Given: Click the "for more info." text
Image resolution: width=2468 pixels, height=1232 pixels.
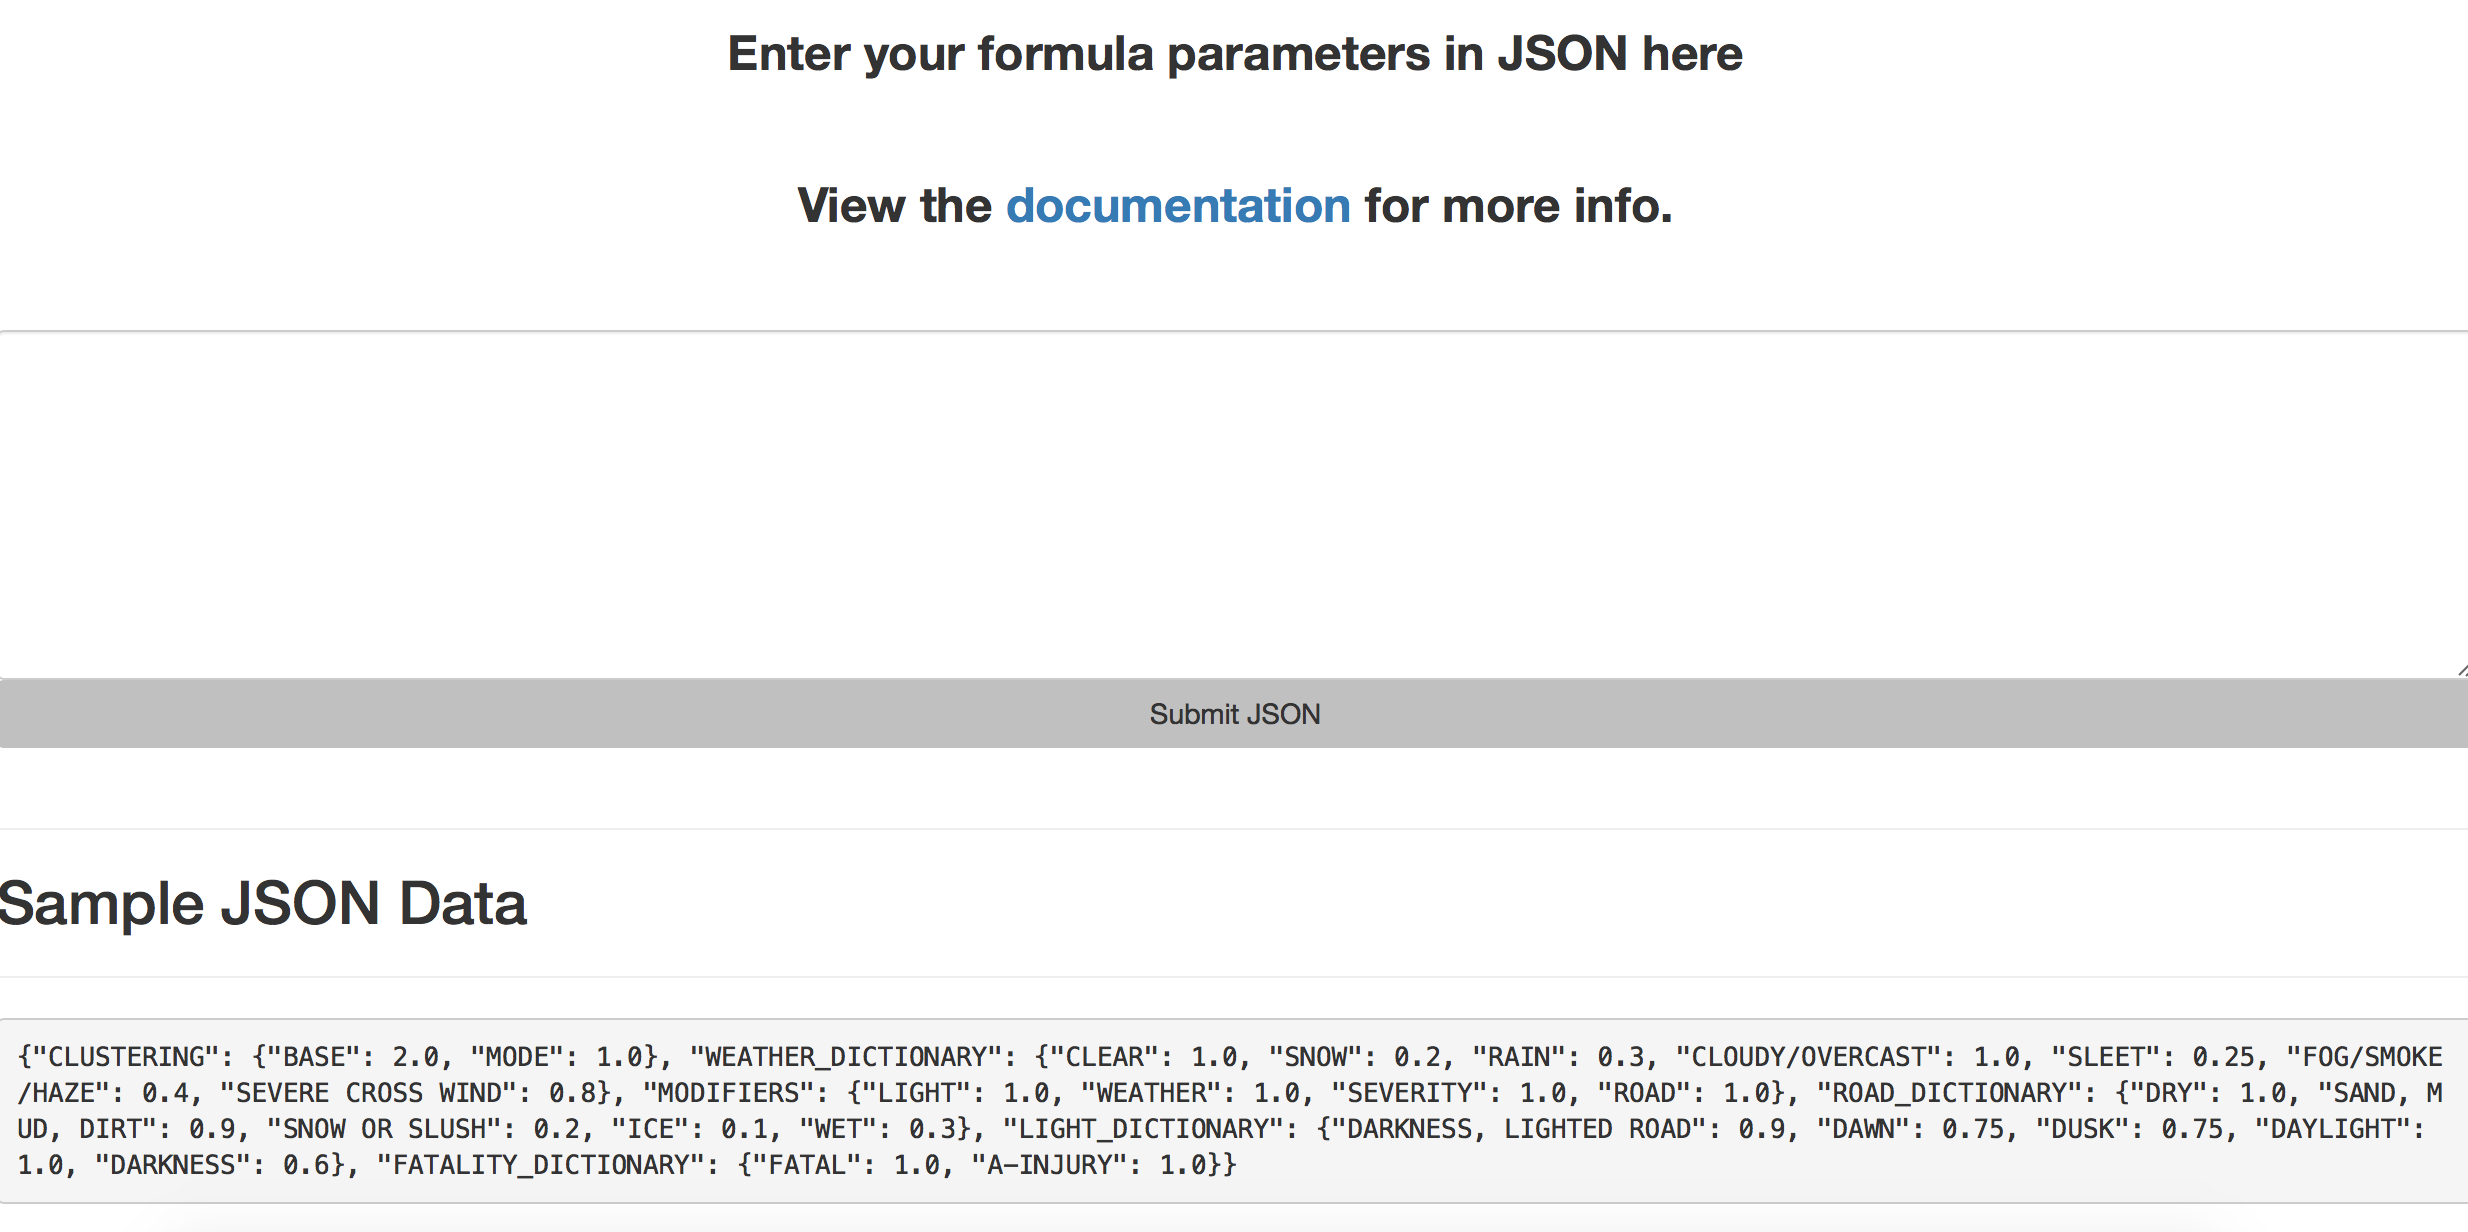Looking at the screenshot, I should pyautogui.click(x=1519, y=206).
